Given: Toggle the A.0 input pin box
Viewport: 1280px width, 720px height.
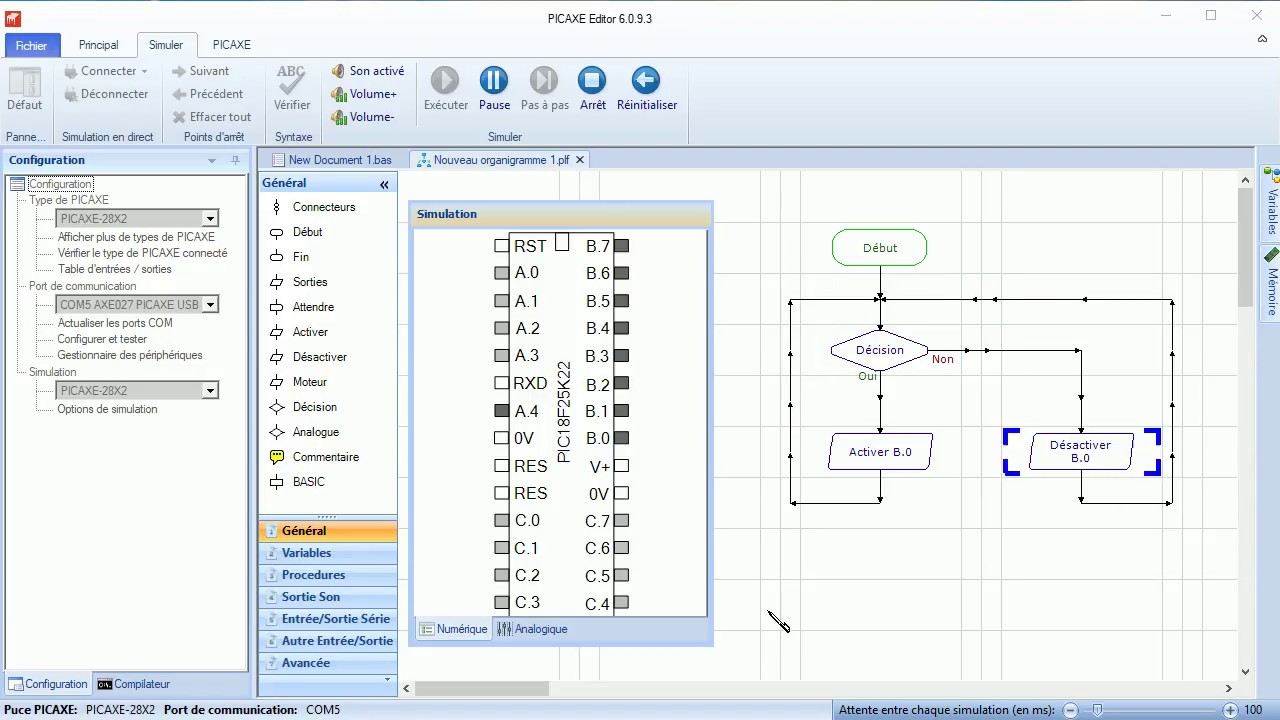Looking at the screenshot, I should click(501, 273).
